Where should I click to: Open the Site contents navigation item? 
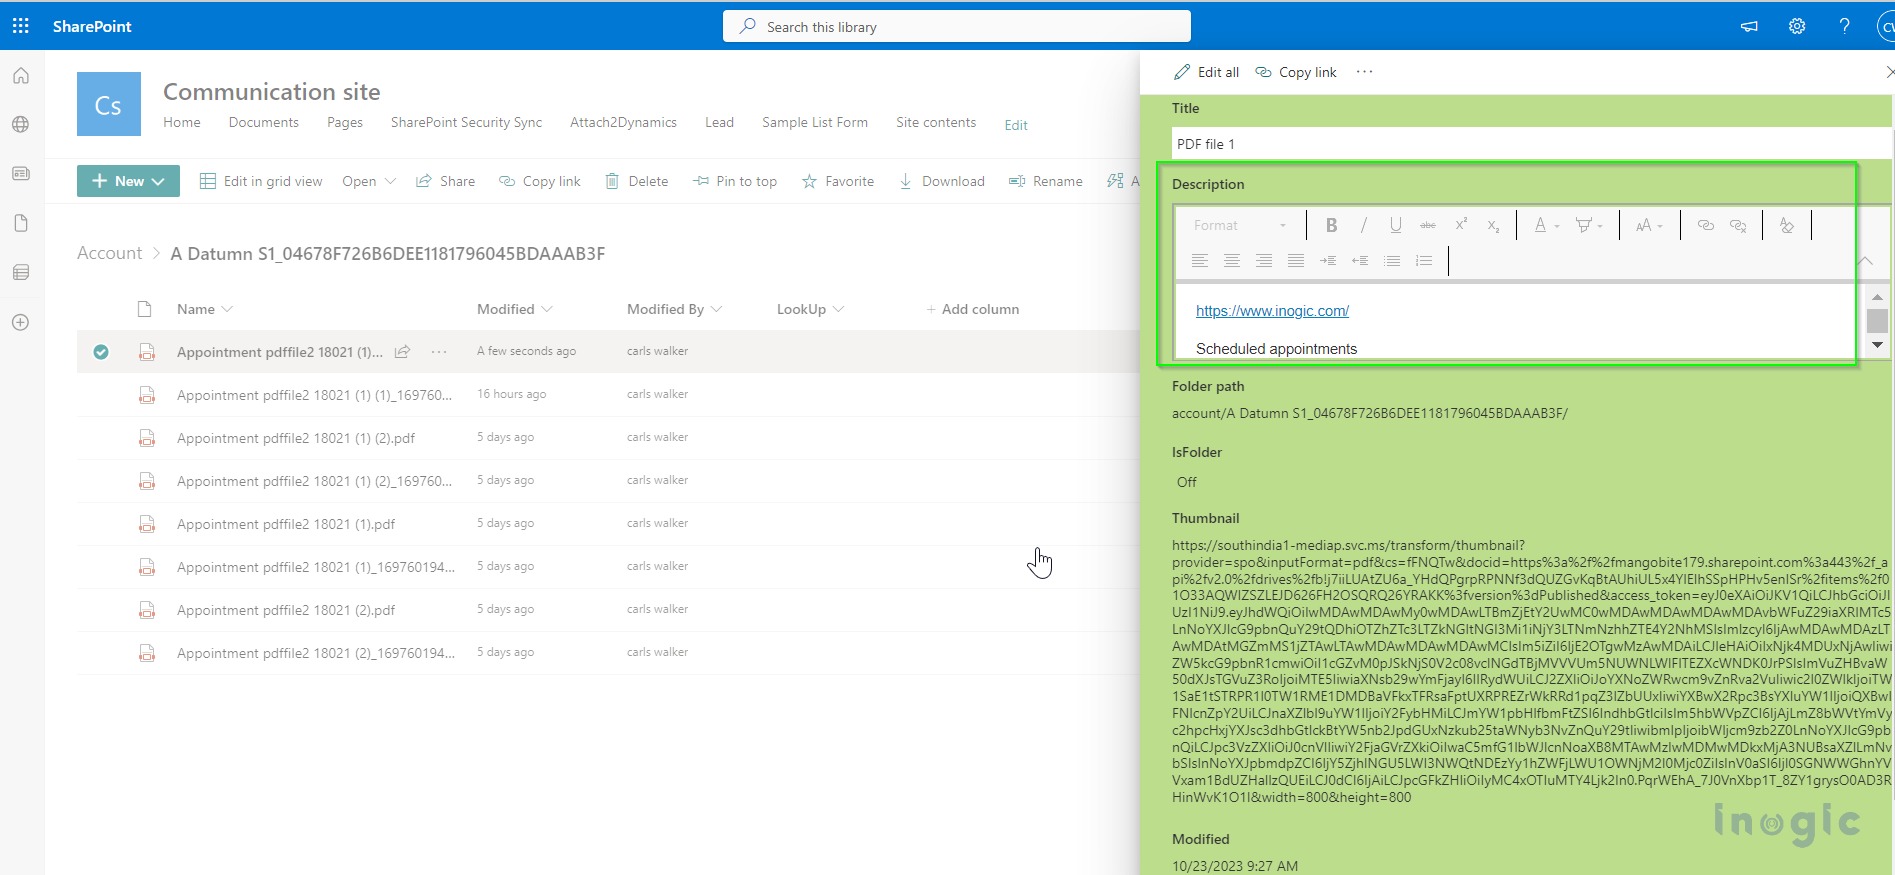pyautogui.click(x=936, y=122)
